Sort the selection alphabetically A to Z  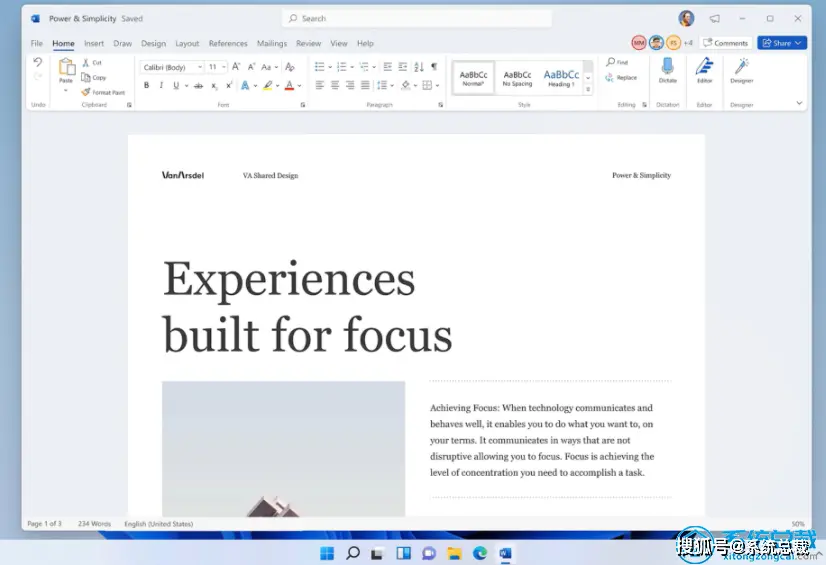pyautogui.click(x=419, y=66)
